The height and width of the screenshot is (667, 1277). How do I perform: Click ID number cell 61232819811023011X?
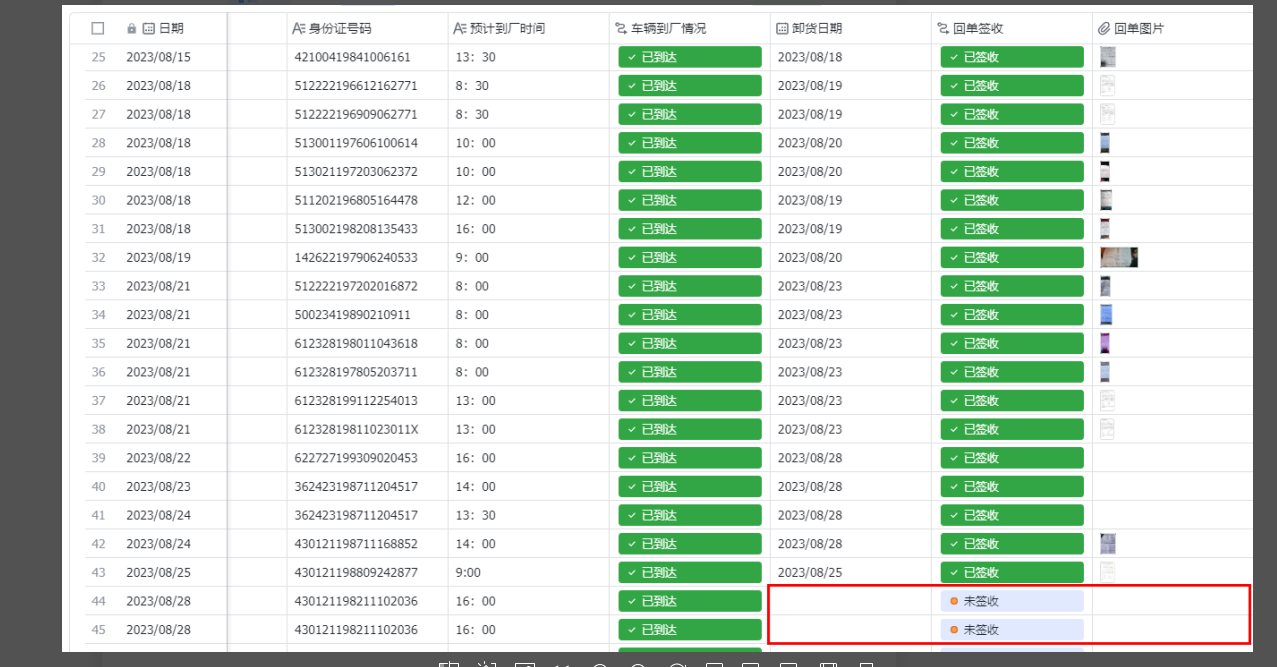(x=356, y=430)
